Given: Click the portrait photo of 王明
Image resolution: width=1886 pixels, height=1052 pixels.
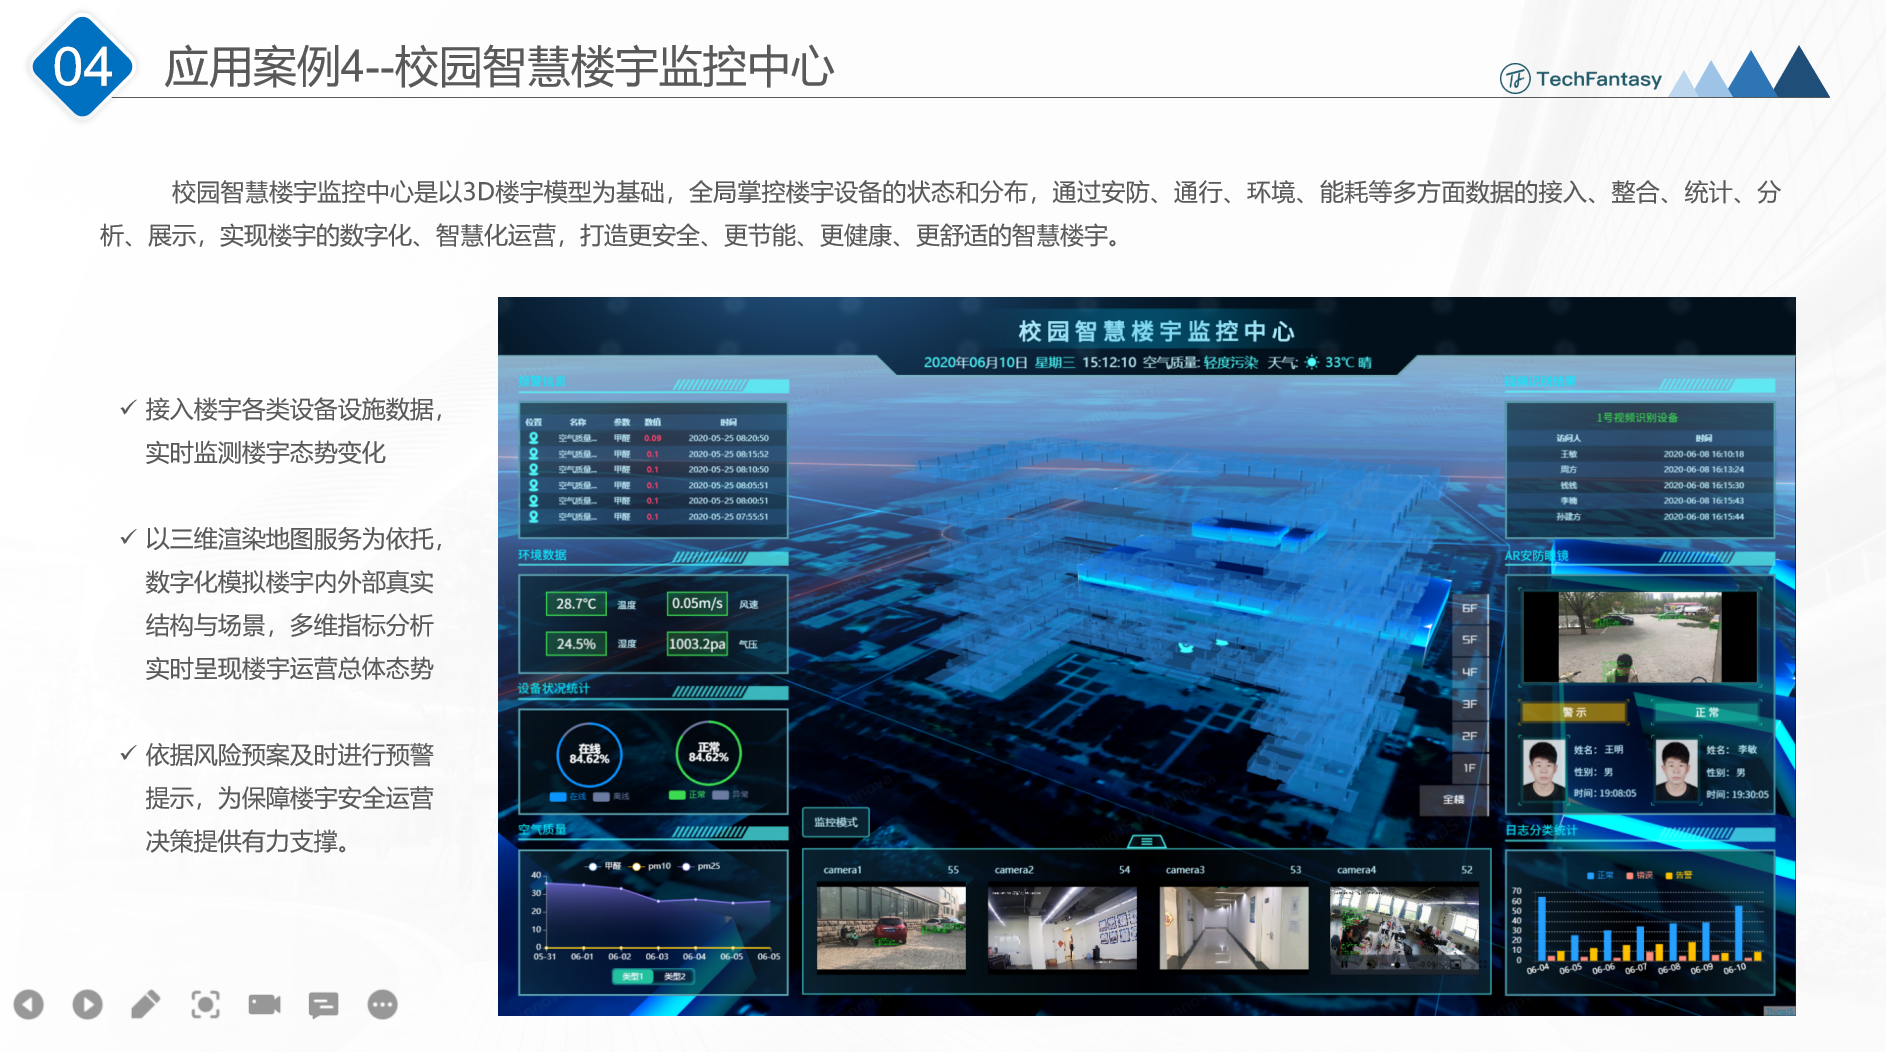Looking at the screenshot, I should click(1543, 769).
